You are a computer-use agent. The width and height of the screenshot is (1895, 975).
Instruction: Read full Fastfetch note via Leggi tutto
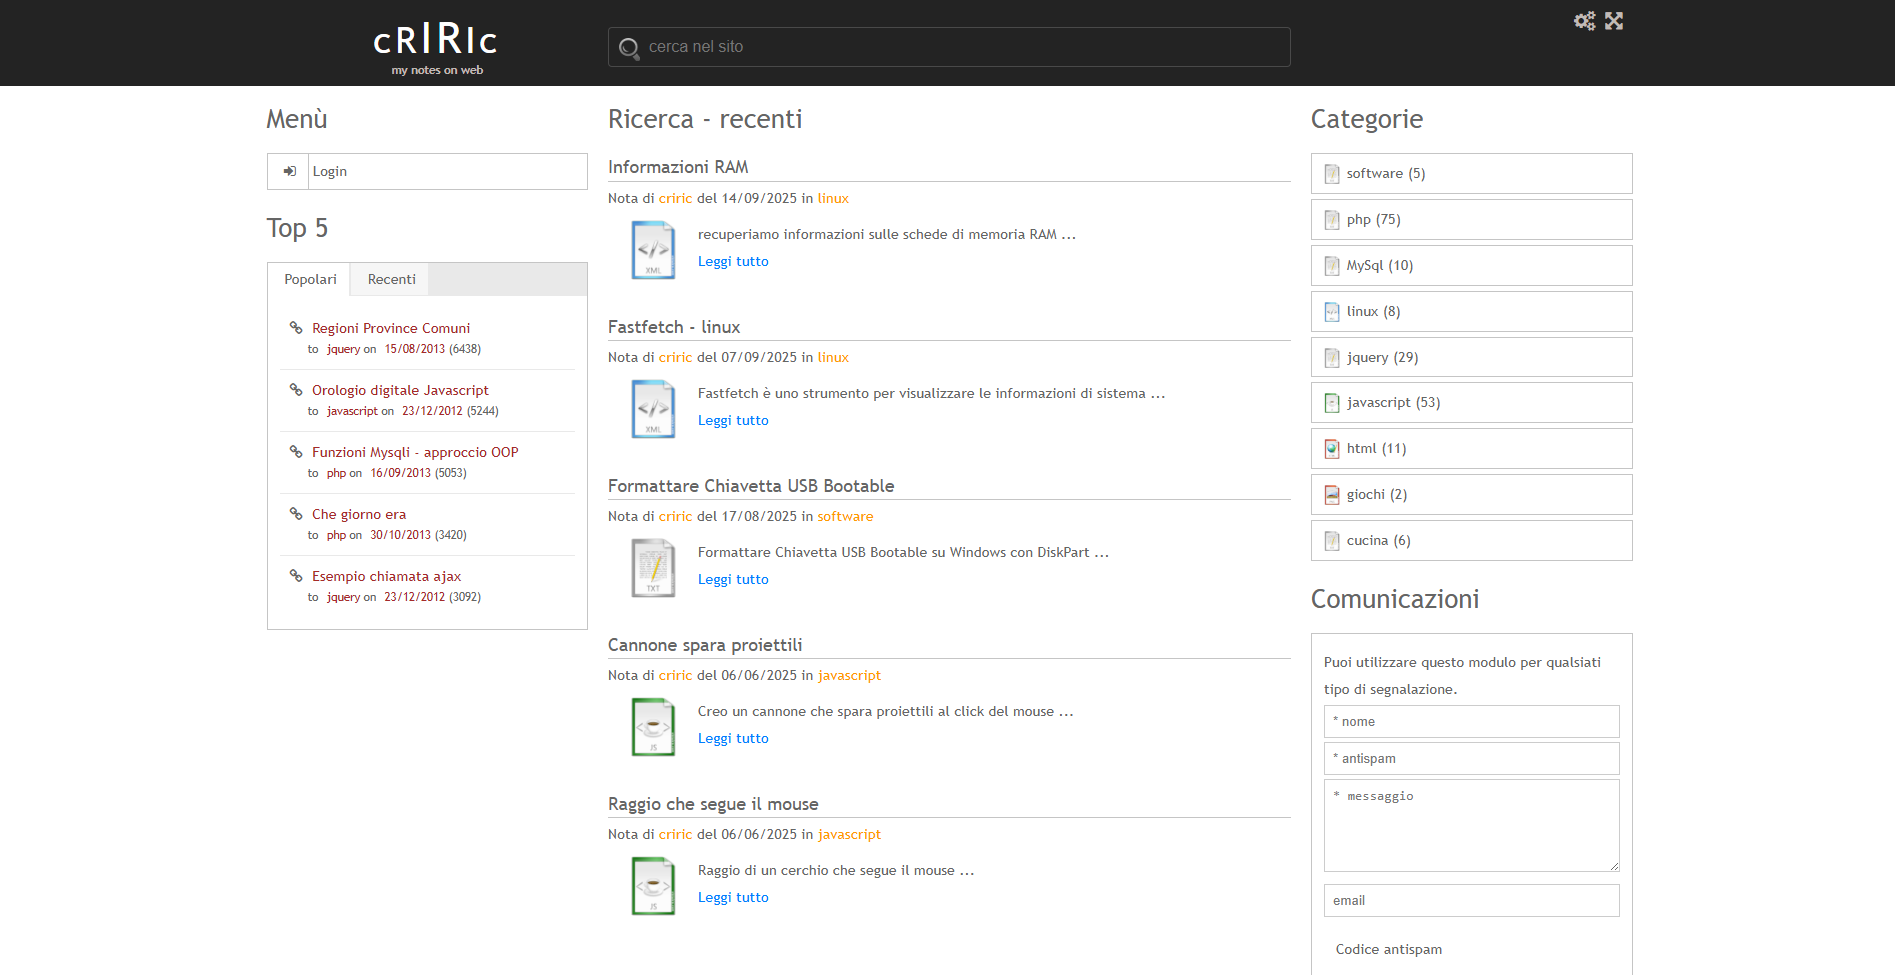pyautogui.click(x=733, y=421)
